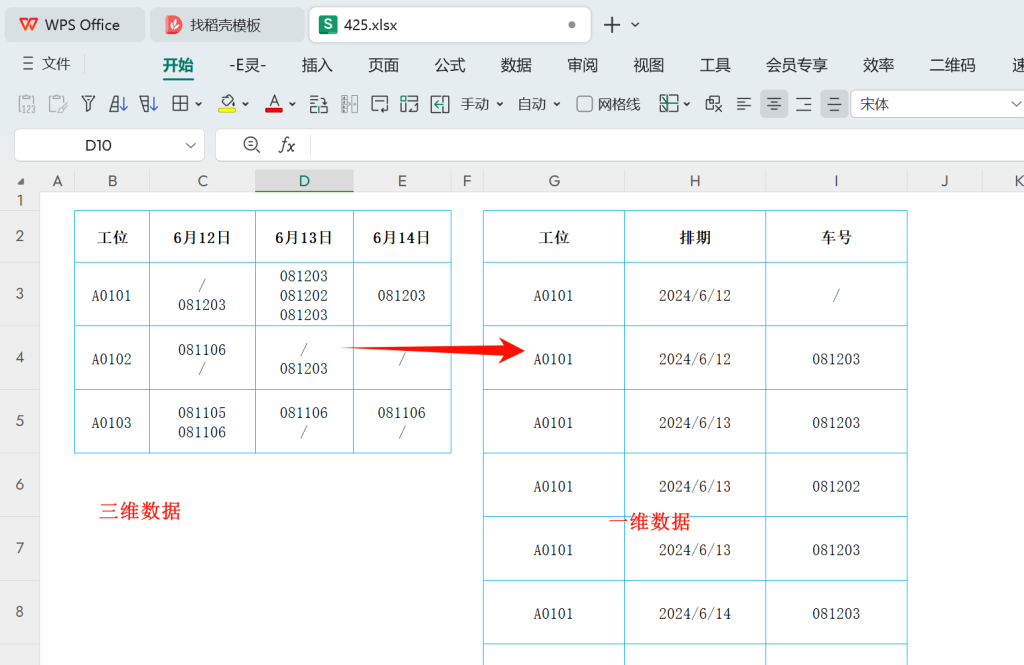This screenshot has height=665, width=1024.
Task: Open the 工具 ribbon tab
Action: [x=715, y=65]
